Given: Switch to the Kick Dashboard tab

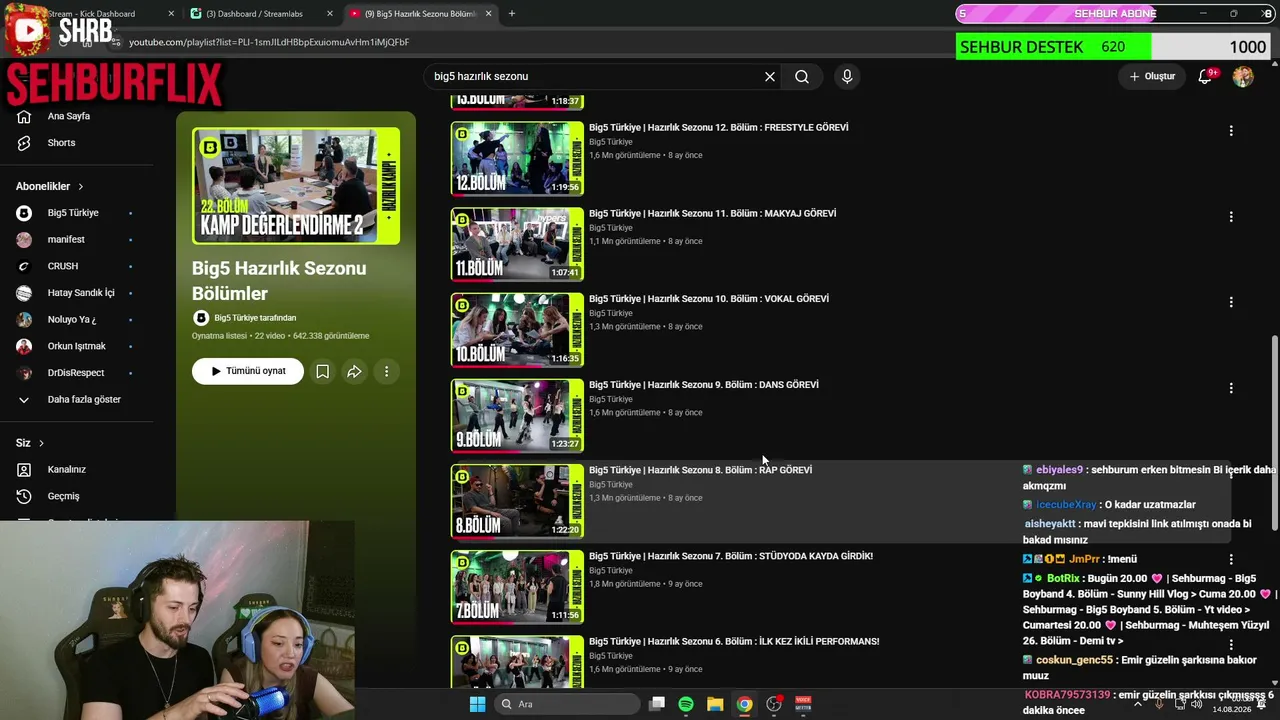Looking at the screenshot, I should click(x=92, y=14).
